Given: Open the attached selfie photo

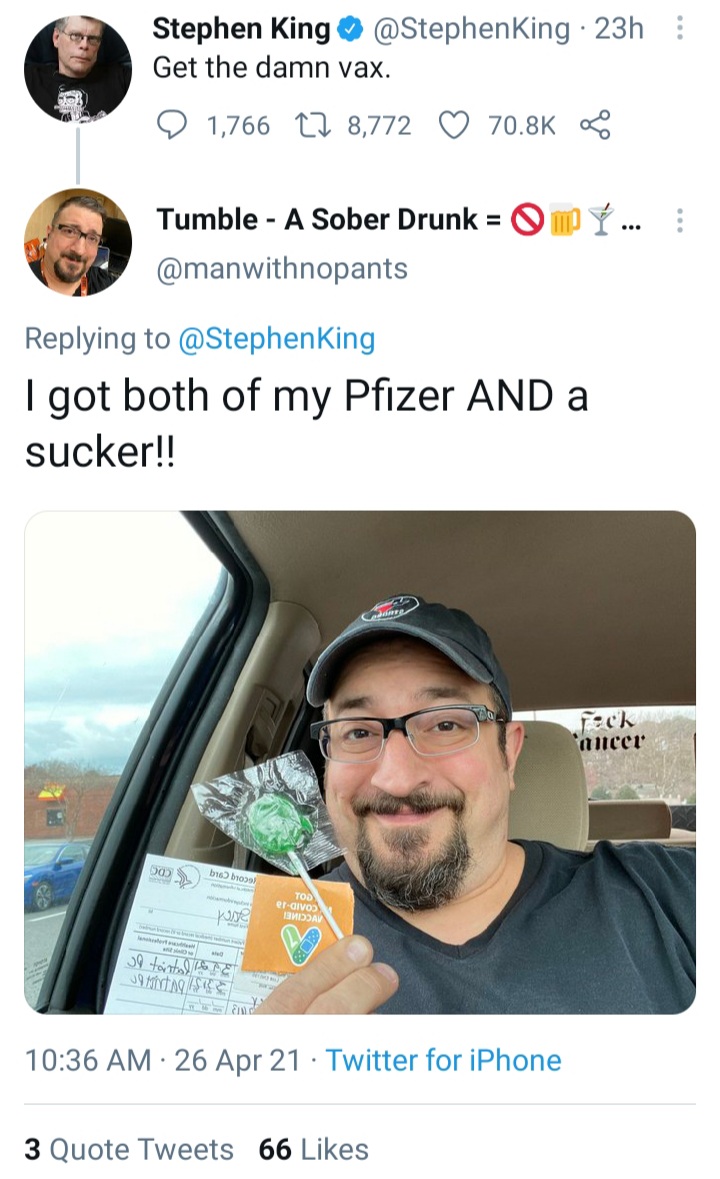Looking at the screenshot, I should pos(360,762).
